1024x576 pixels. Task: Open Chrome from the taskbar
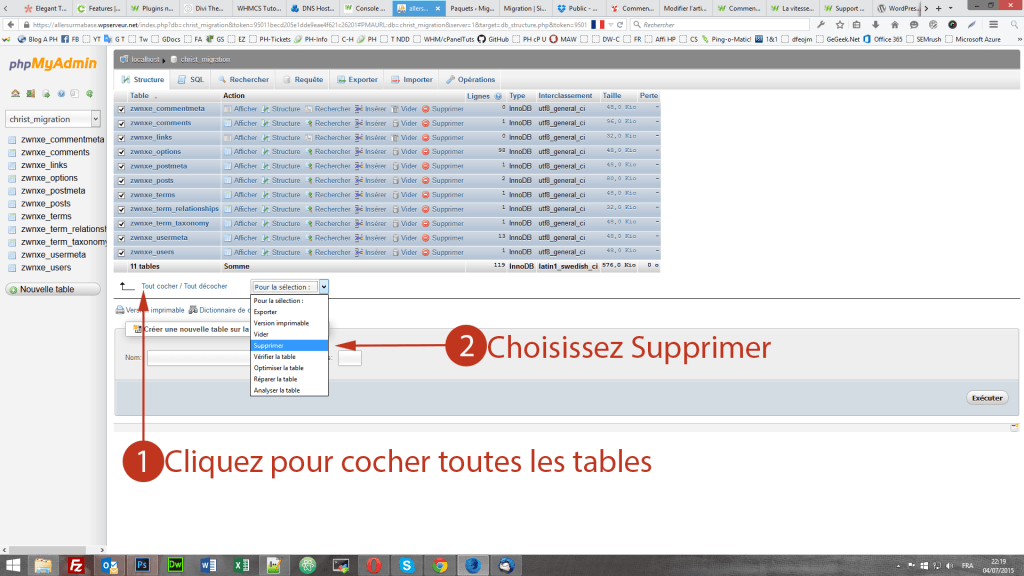tap(440, 566)
